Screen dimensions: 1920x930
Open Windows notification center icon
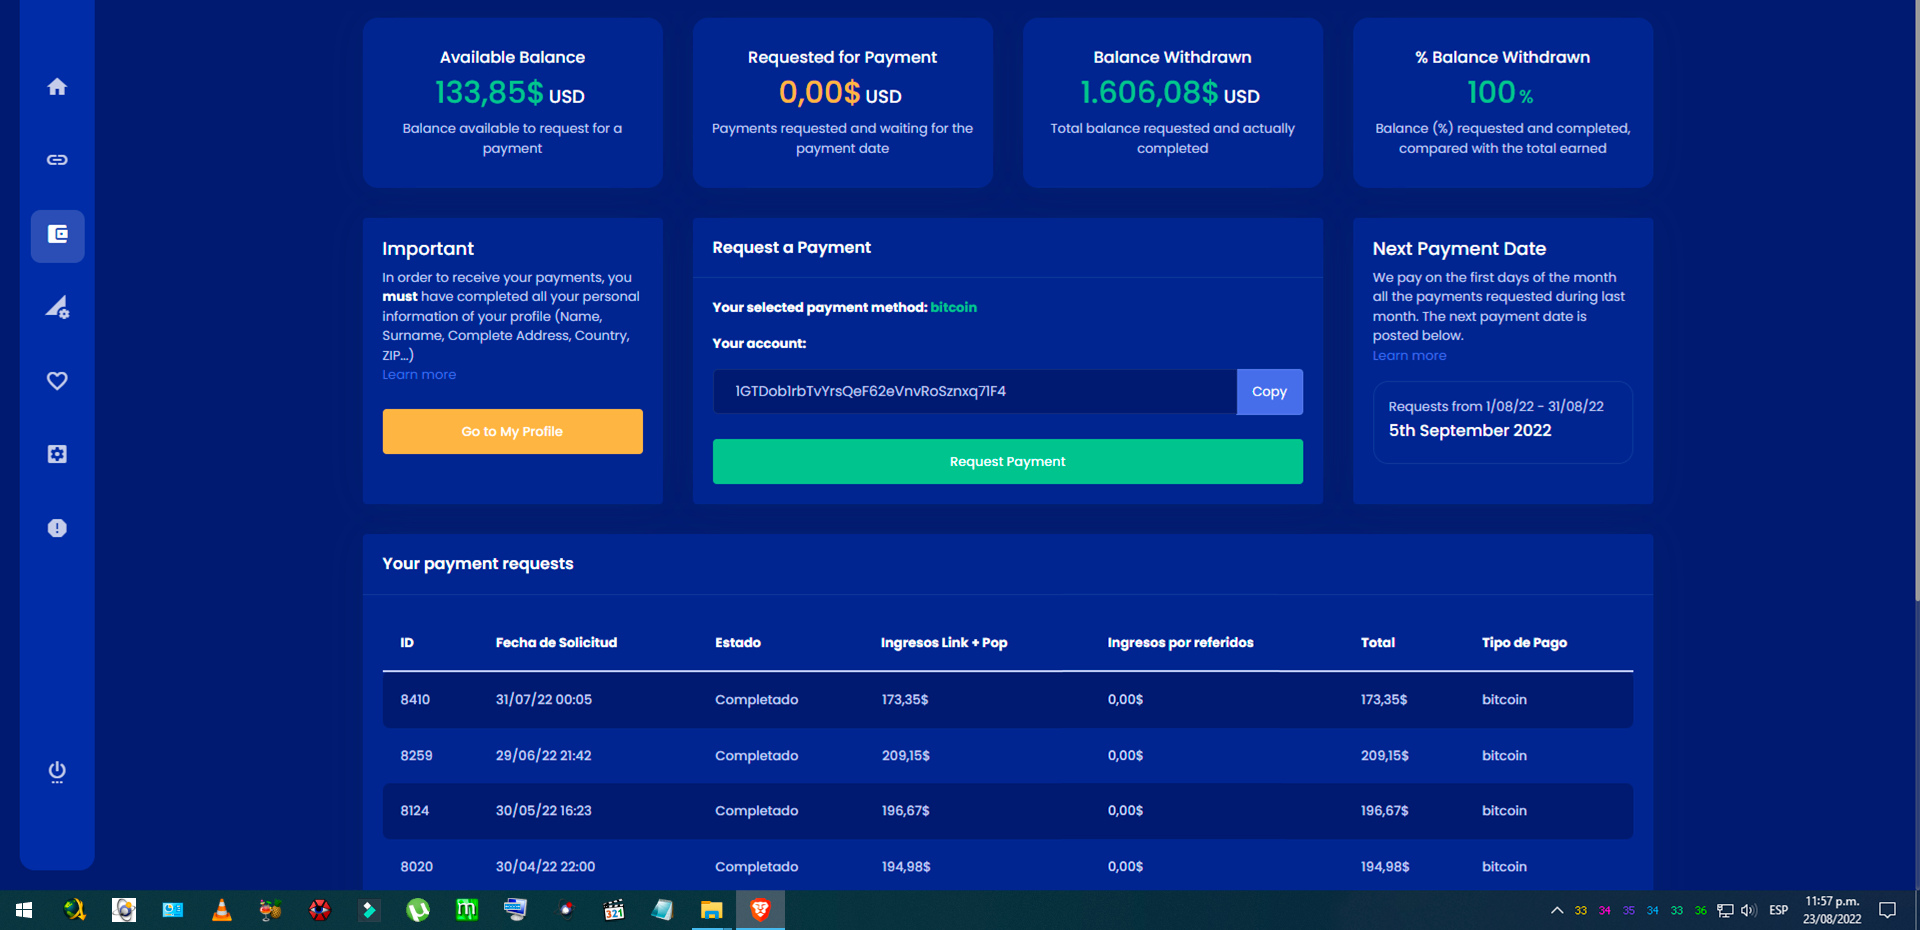[x=1887, y=910]
